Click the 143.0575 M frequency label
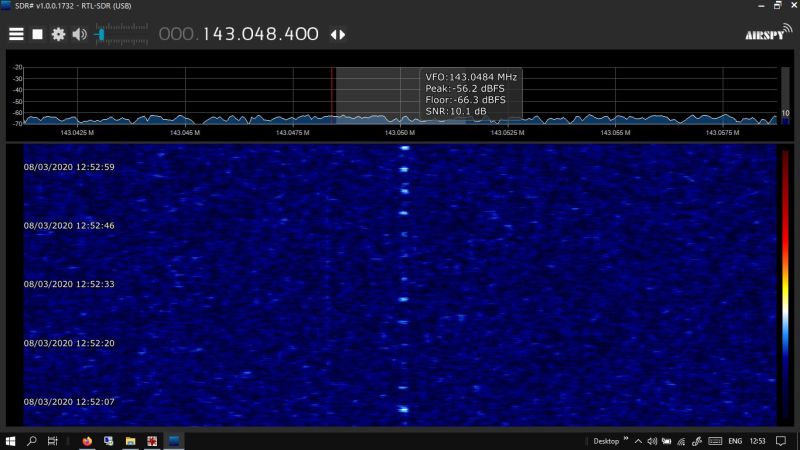 (x=722, y=133)
